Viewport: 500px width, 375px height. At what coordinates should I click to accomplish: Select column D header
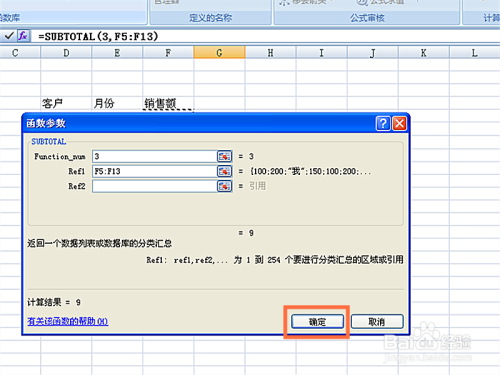point(66,53)
